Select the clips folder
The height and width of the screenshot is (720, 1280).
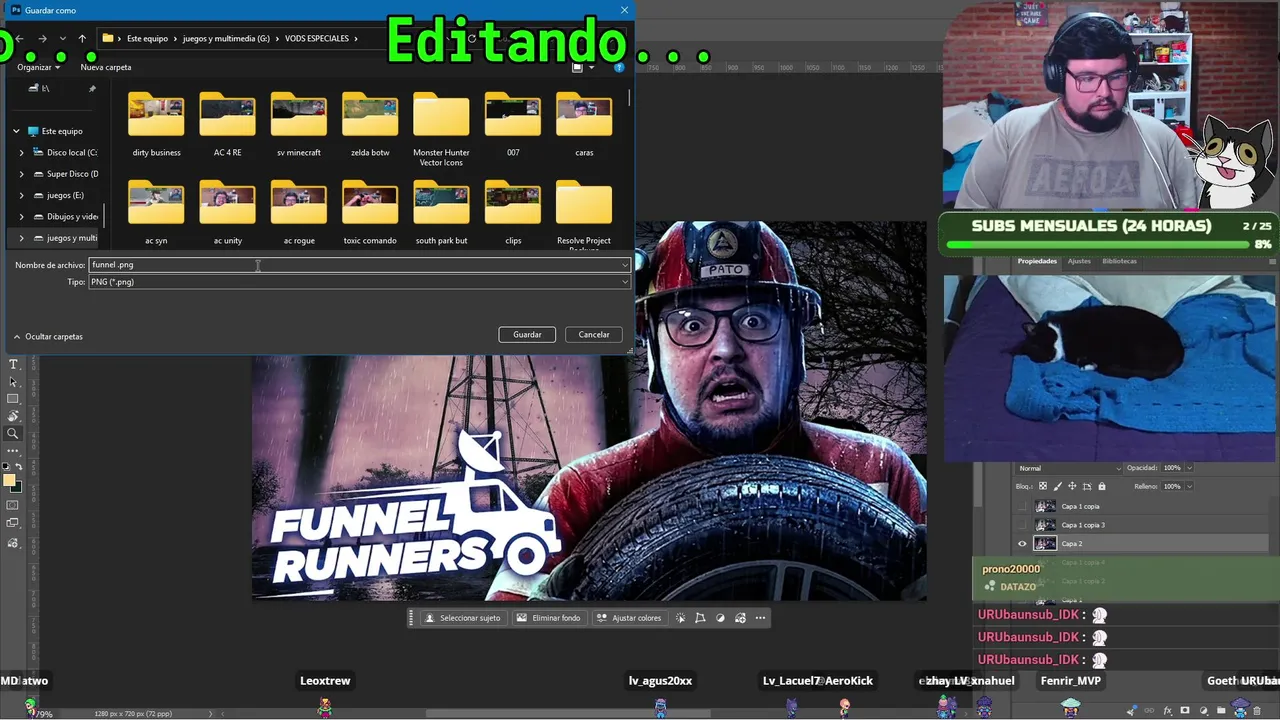(513, 213)
